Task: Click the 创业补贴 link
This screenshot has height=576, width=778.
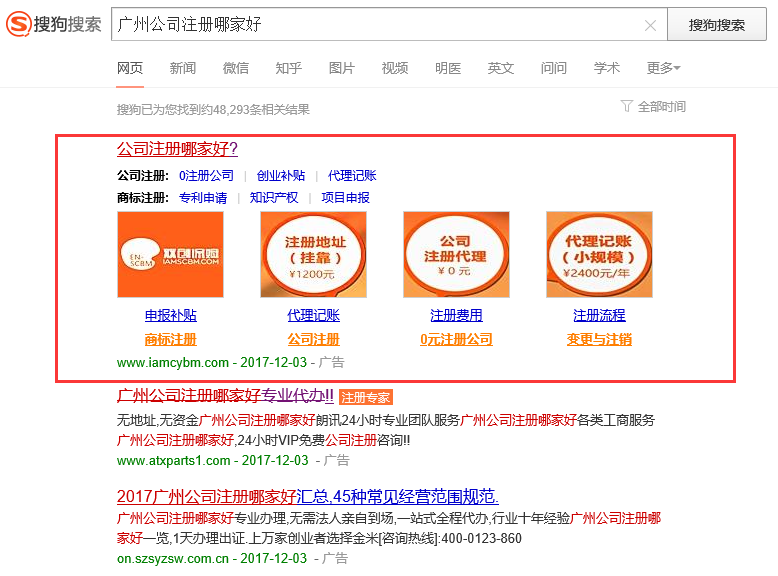Action: coord(281,175)
